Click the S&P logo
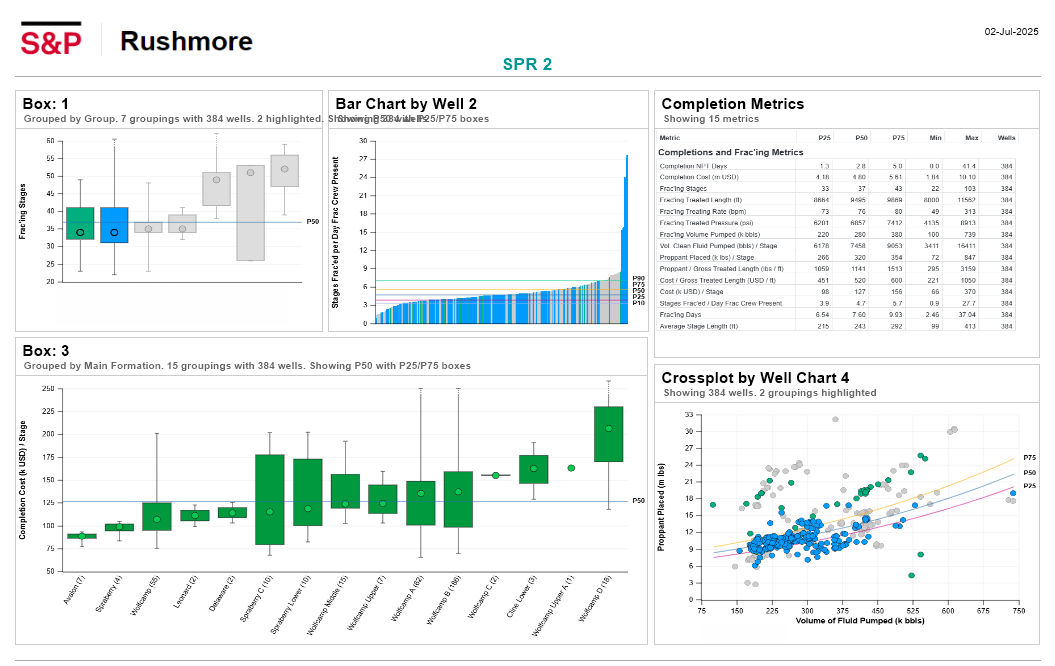Screen dimensions: 1055x666 (x=50, y=40)
